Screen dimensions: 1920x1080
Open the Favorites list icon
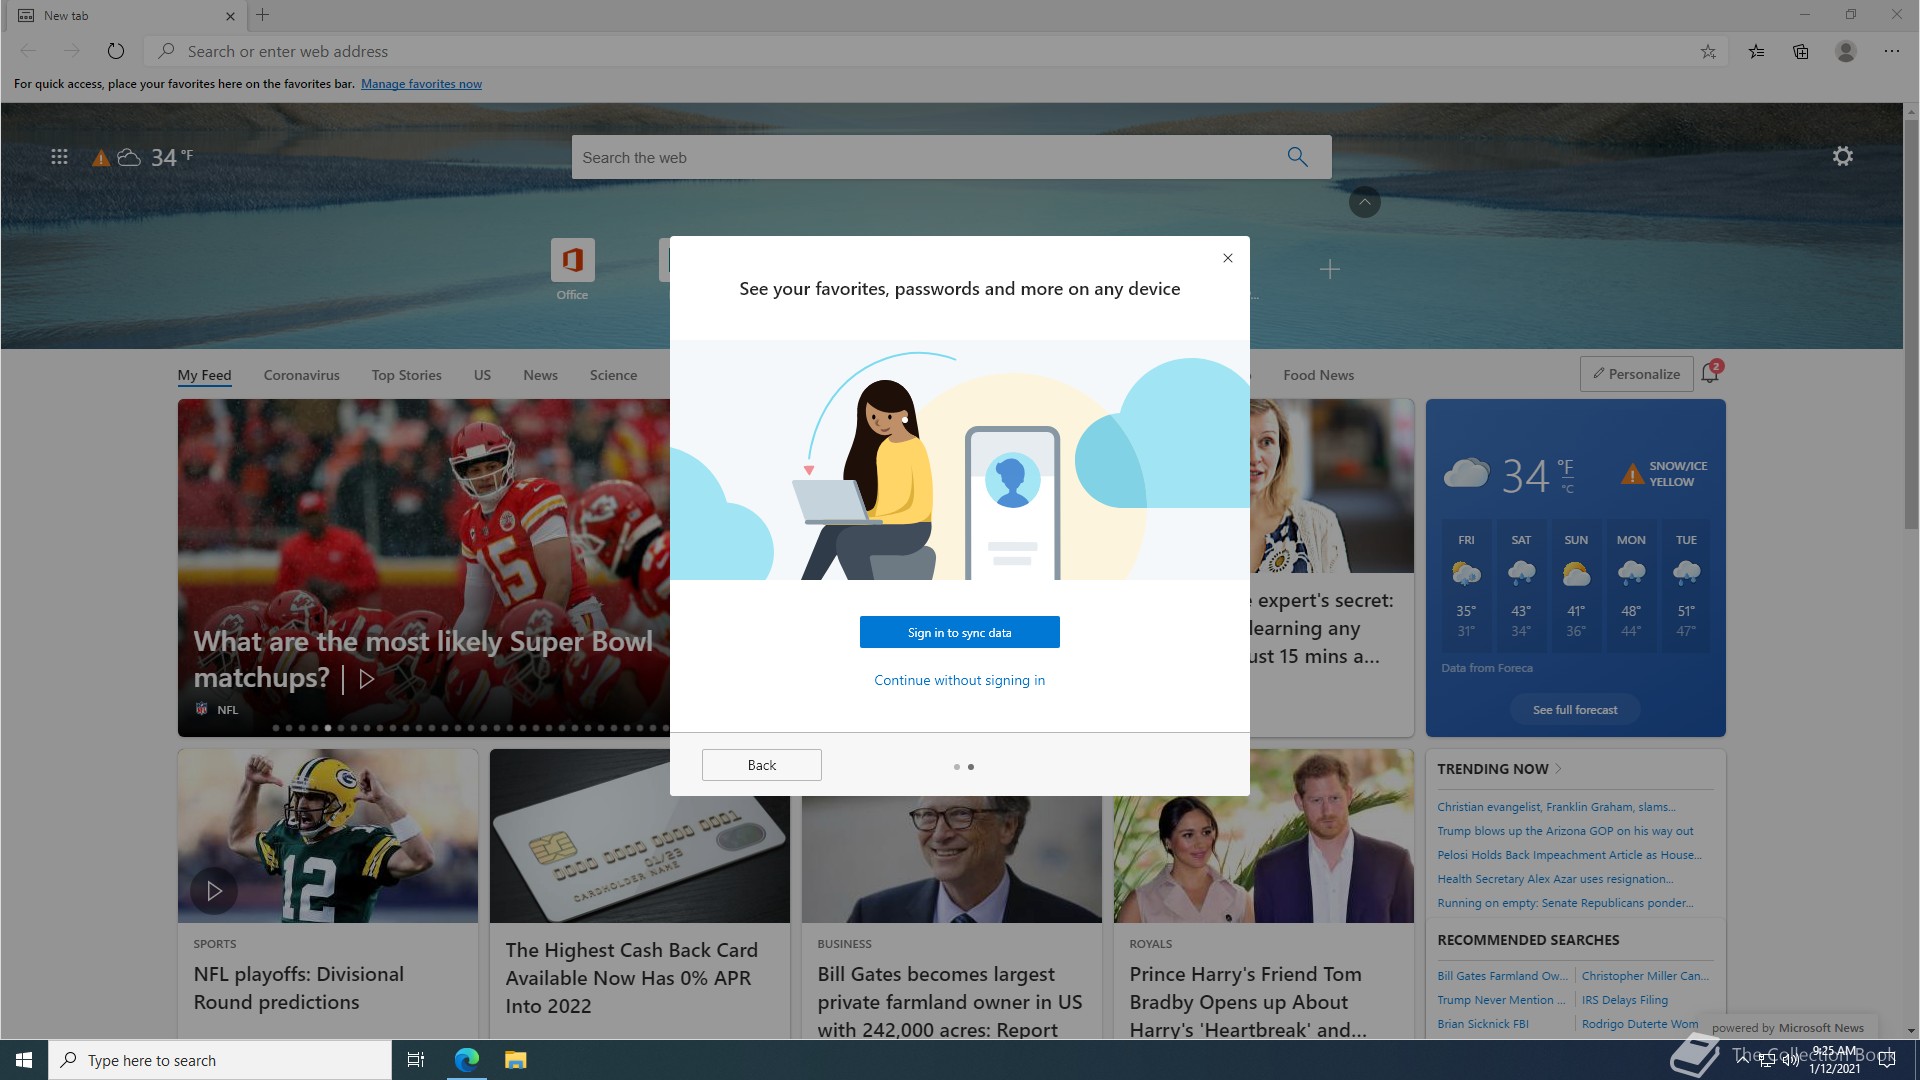(x=1757, y=51)
